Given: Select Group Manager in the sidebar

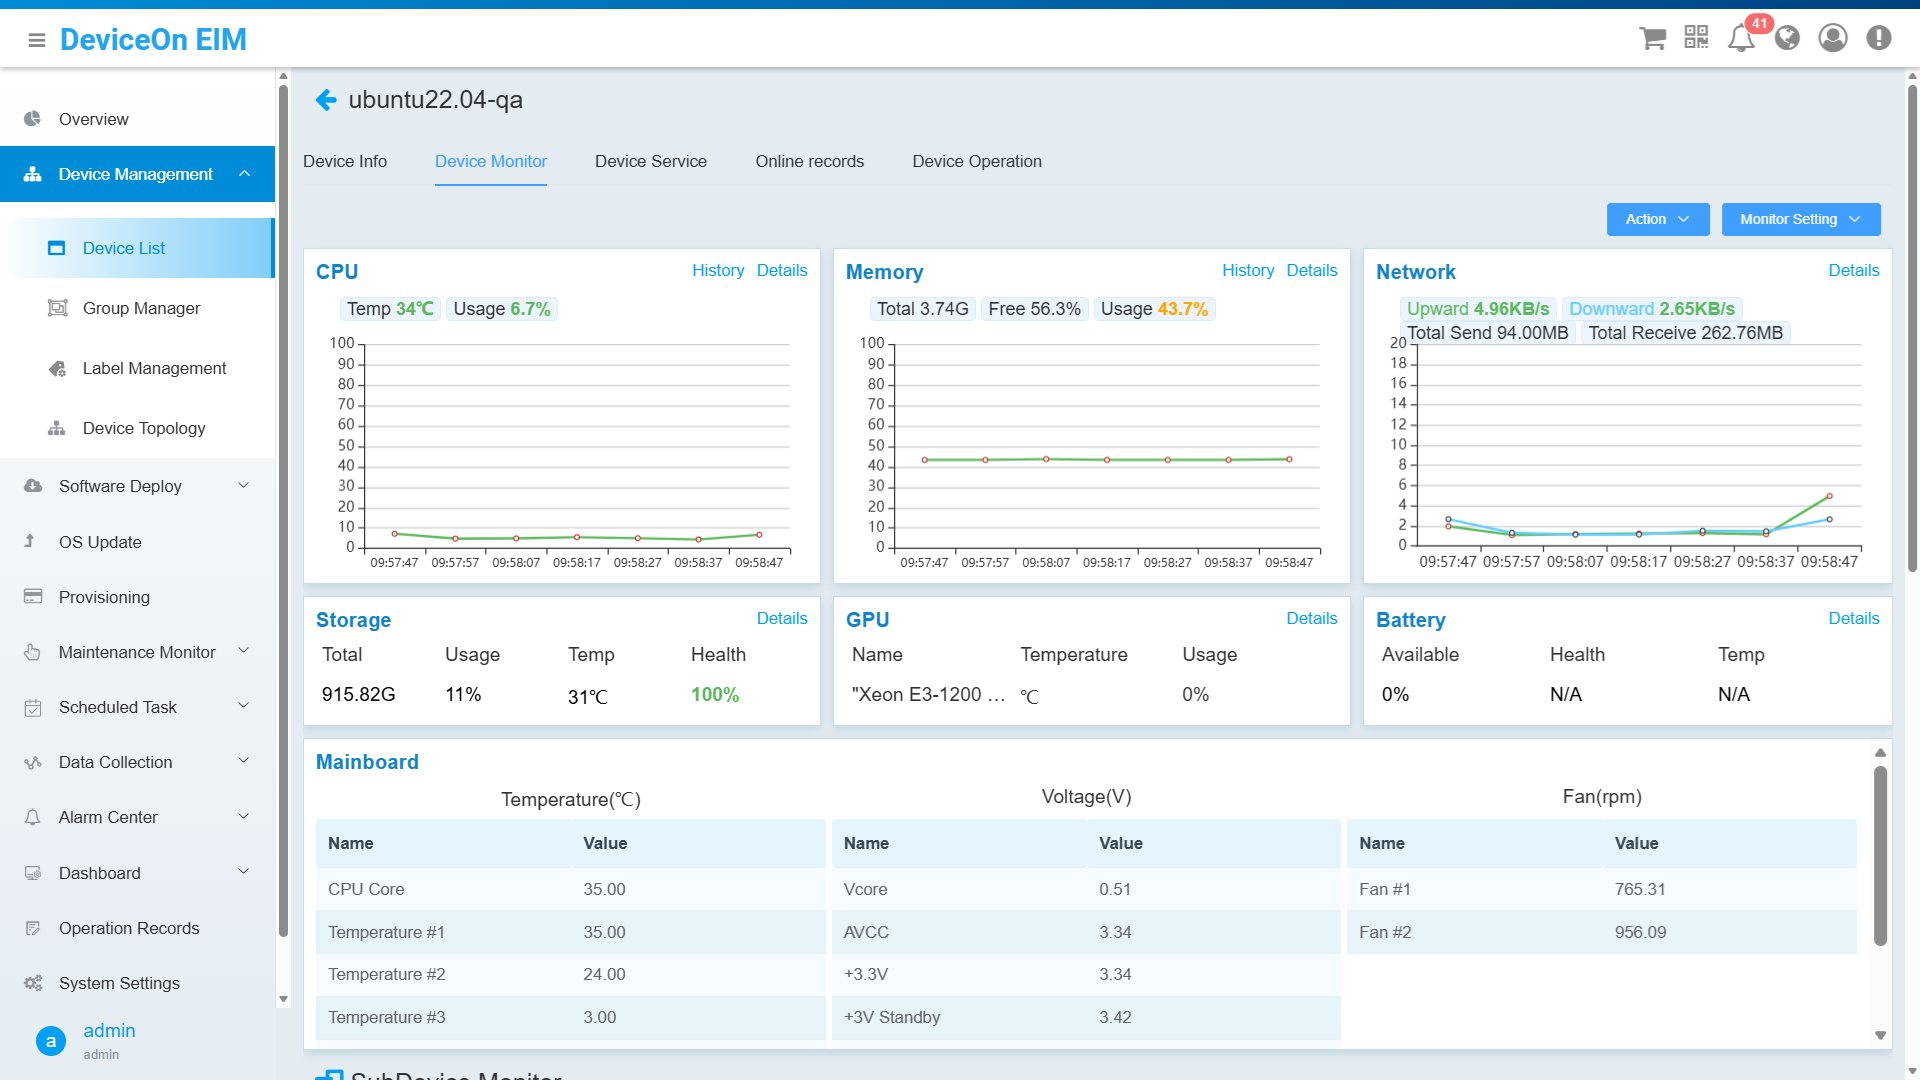Looking at the screenshot, I should pos(141,308).
